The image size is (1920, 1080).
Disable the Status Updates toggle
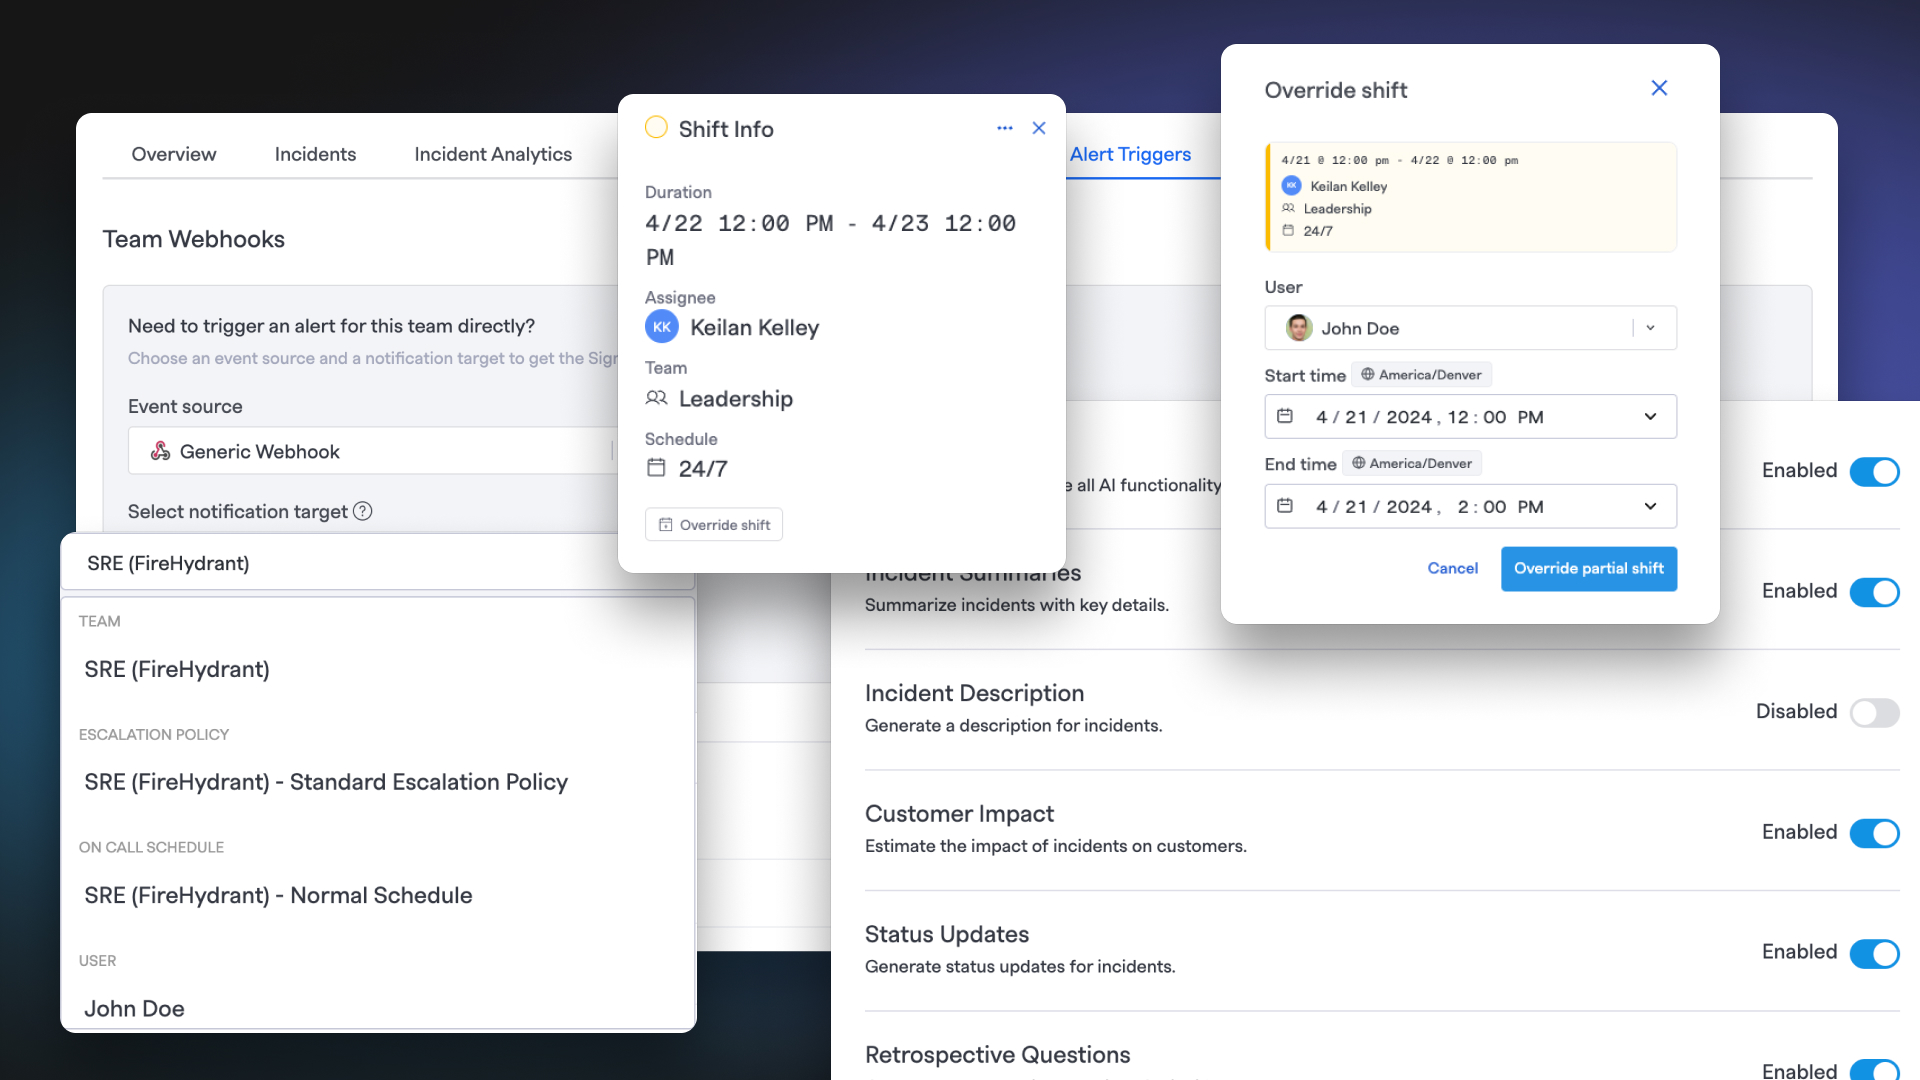[x=1874, y=954]
